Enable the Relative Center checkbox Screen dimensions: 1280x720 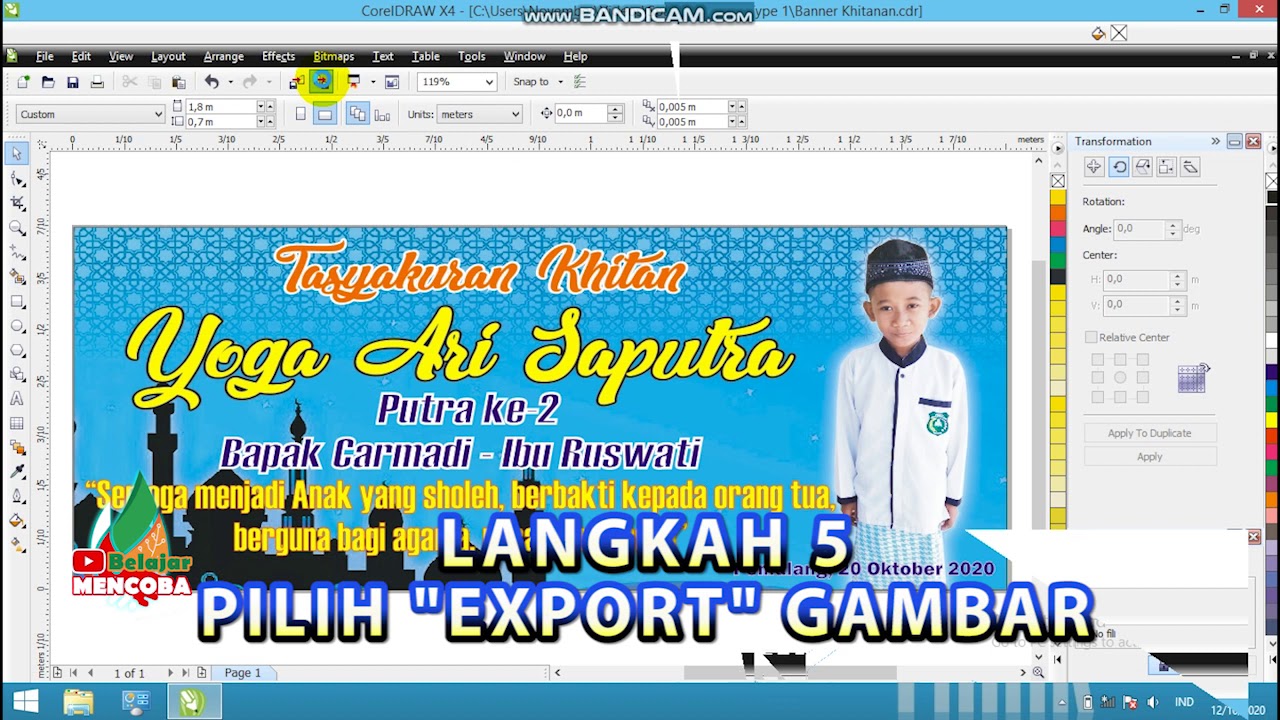point(1091,338)
